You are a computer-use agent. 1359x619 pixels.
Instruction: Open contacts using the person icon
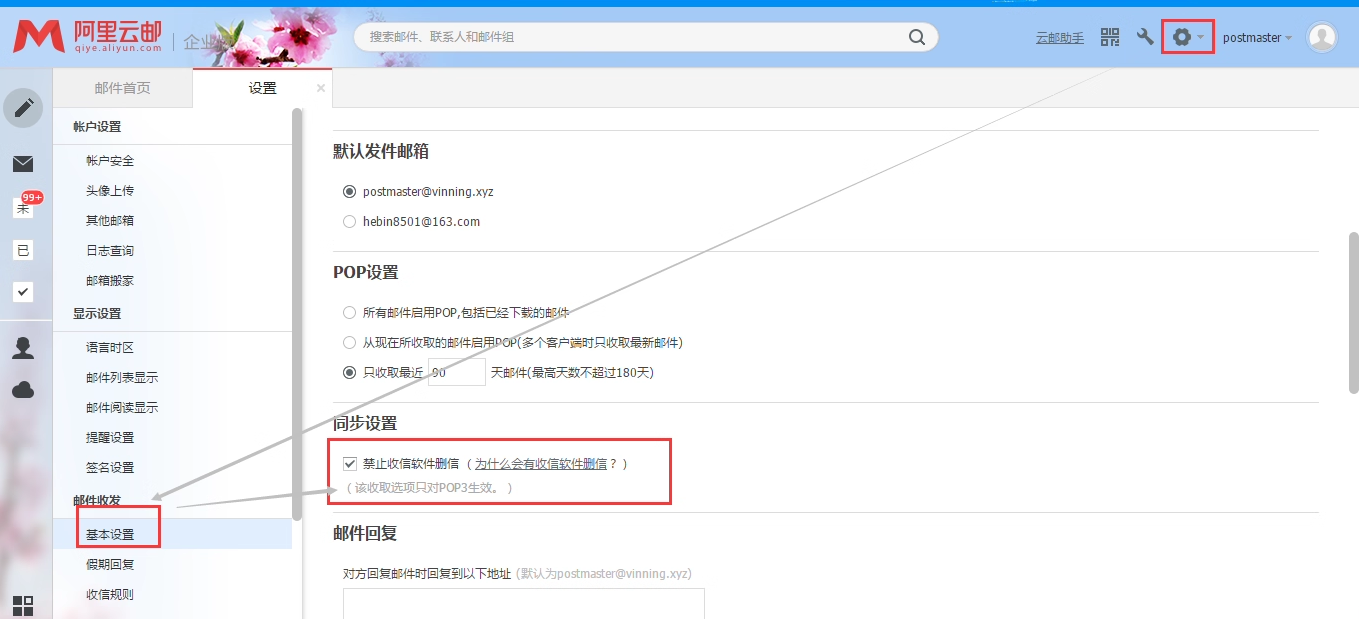[24, 347]
